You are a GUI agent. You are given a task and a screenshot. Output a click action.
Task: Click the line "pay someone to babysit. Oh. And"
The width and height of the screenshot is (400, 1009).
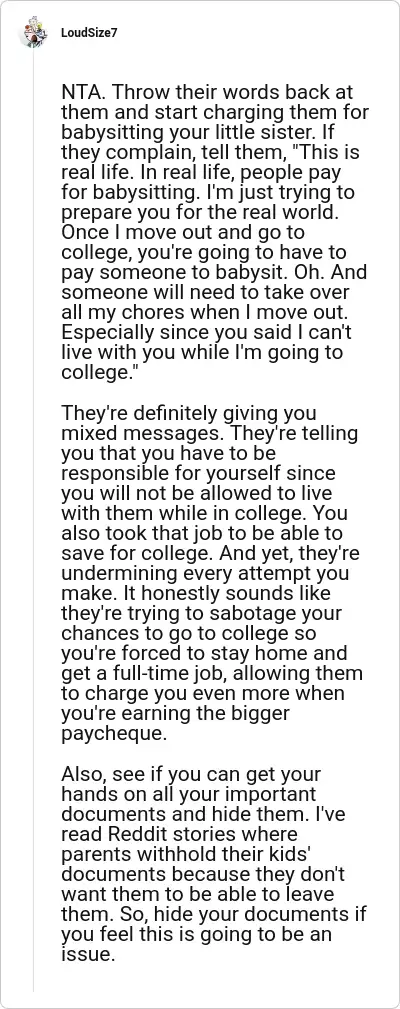coord(214,273)
